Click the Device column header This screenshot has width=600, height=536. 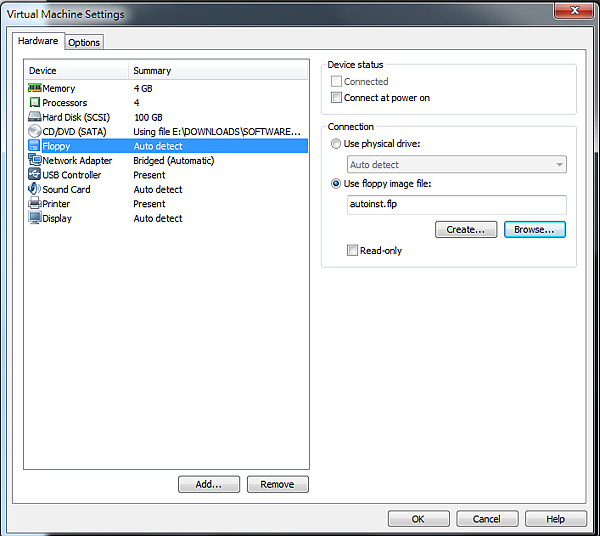tap(77, 71)
